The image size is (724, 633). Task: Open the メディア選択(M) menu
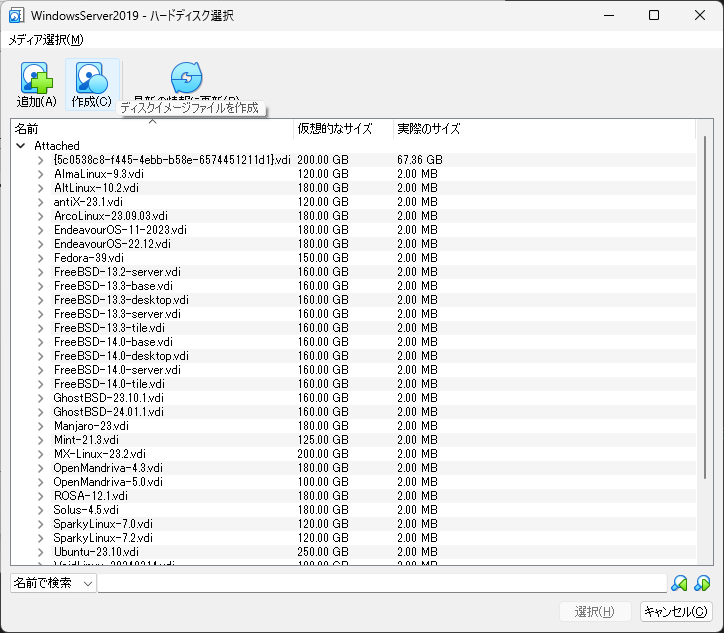pyautogui.click(x=46, y=40)
